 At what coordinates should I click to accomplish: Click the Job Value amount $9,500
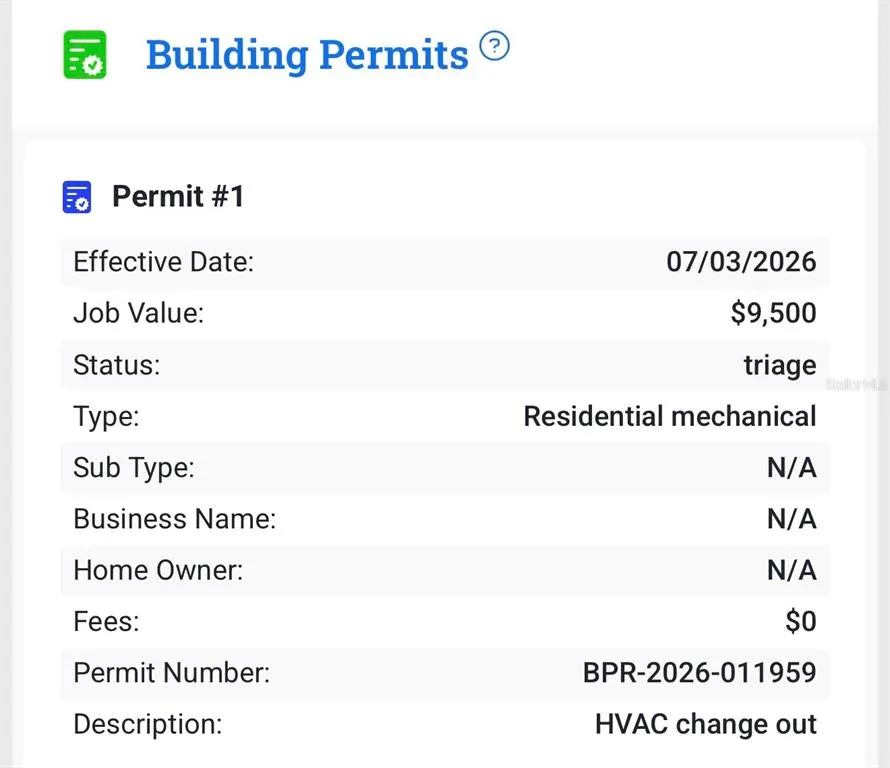coord(774,313)
